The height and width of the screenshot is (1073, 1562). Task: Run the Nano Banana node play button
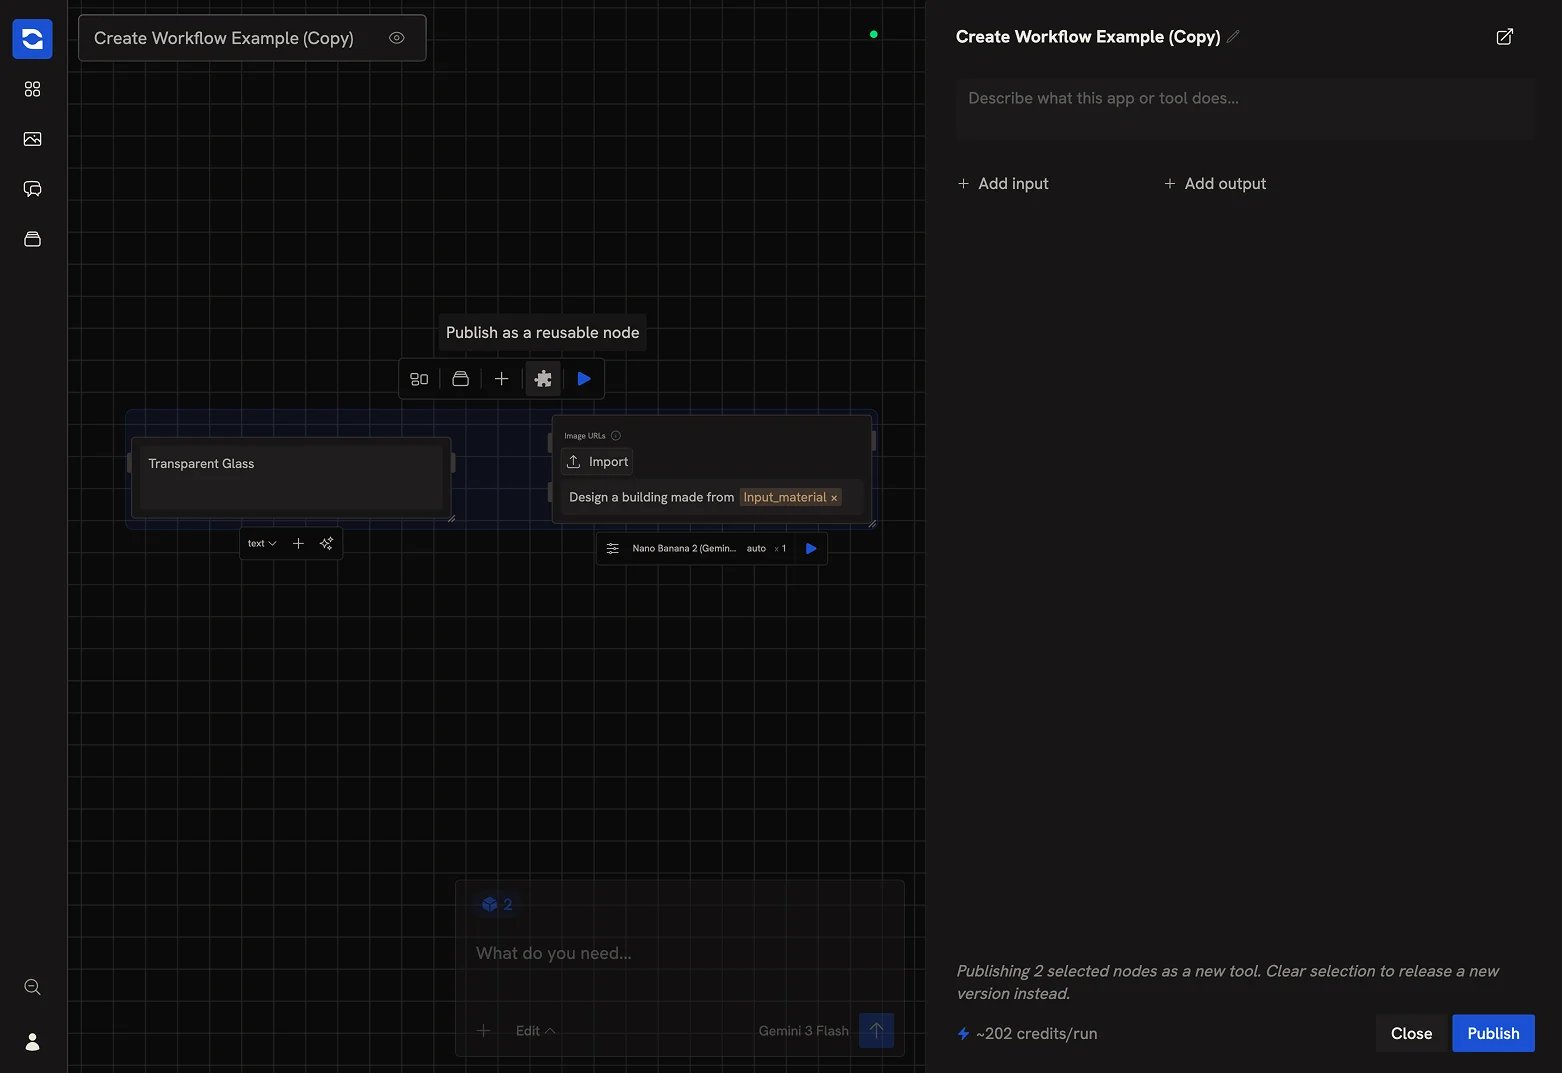tap(811, 548)
